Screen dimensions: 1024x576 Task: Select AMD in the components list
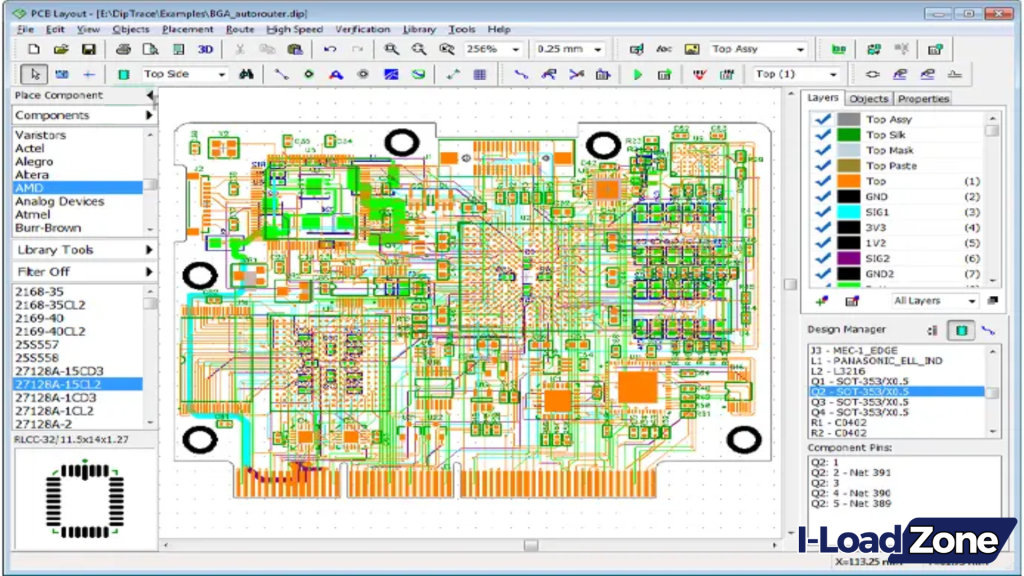30,187
